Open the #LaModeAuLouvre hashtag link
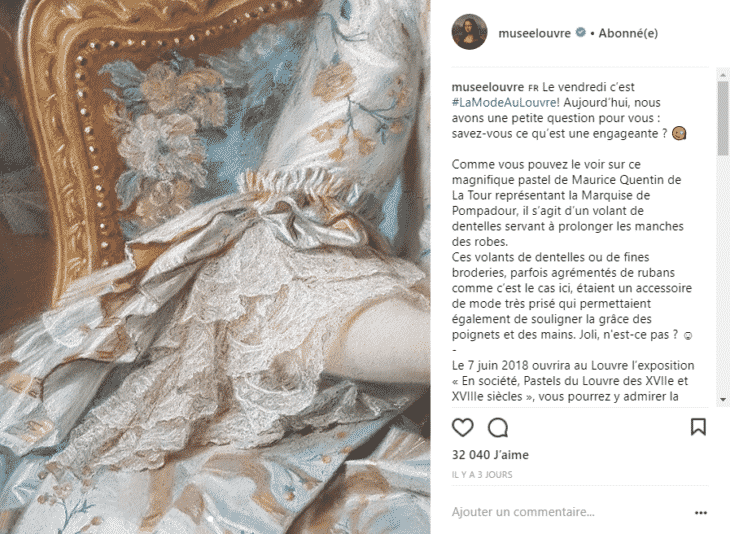This screenshot has height=534, width=730. [x=504, y=102]
